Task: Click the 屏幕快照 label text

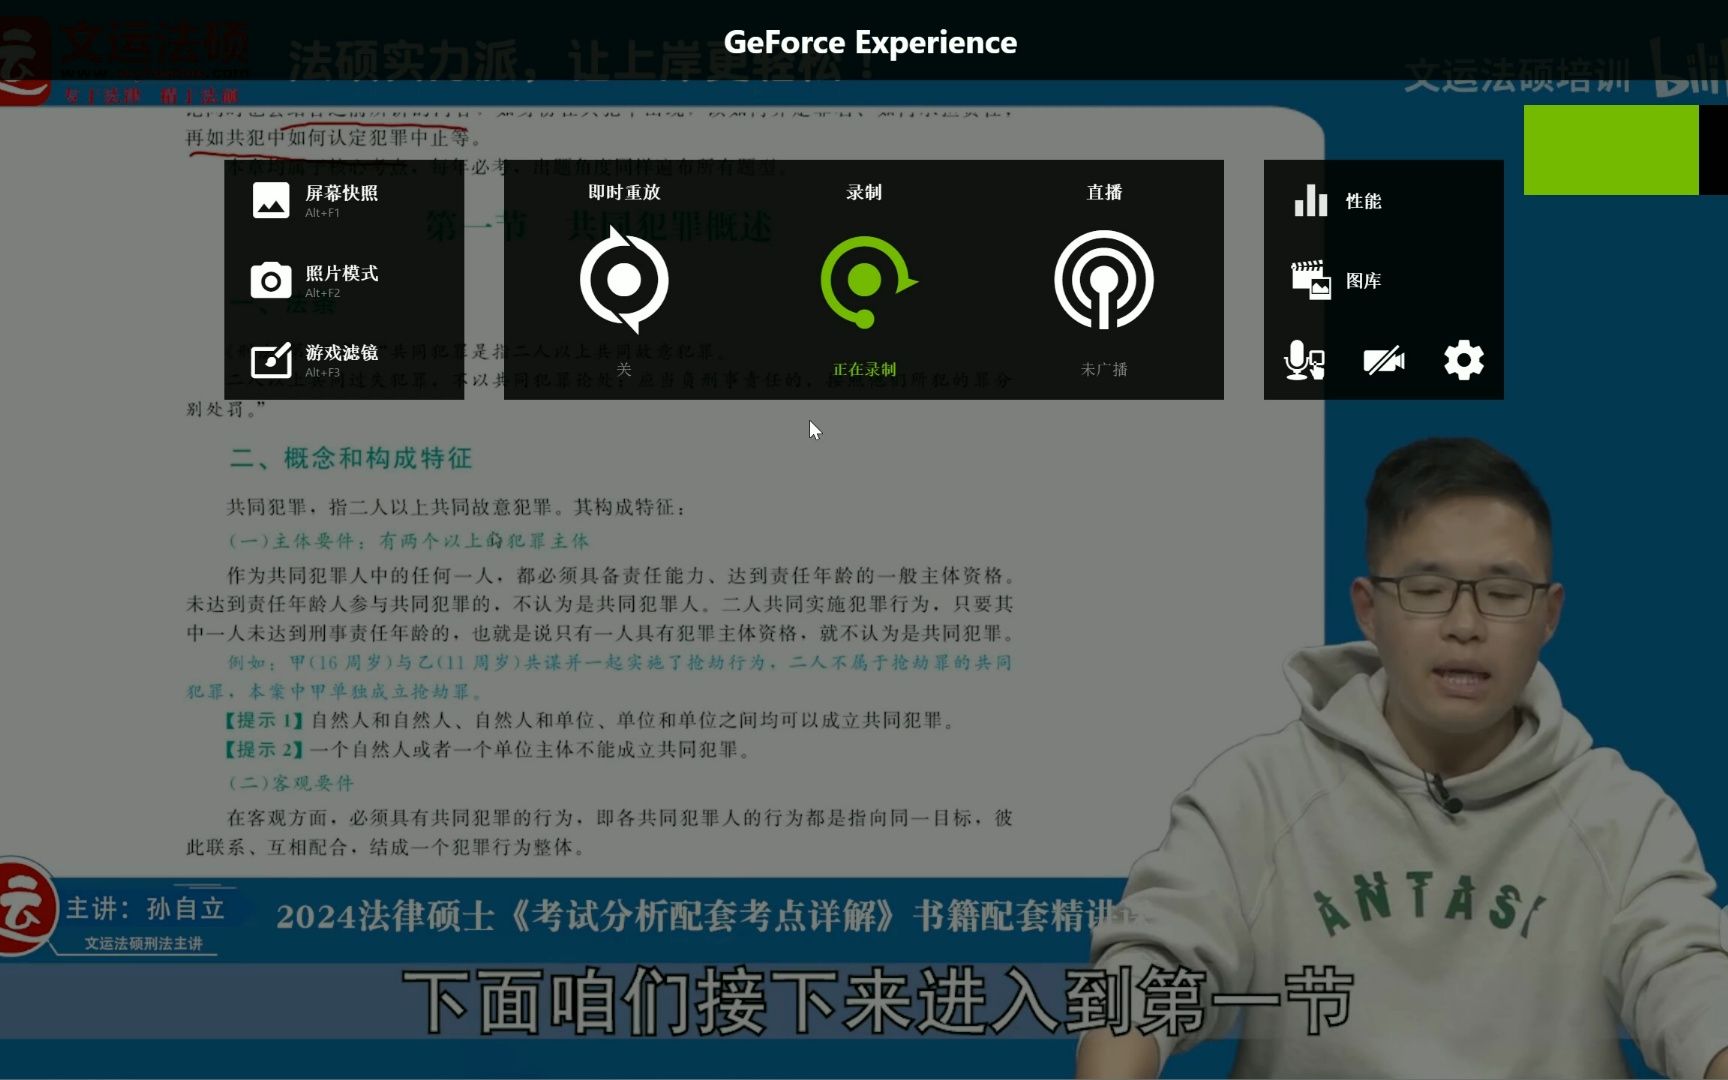Action: 342,193
